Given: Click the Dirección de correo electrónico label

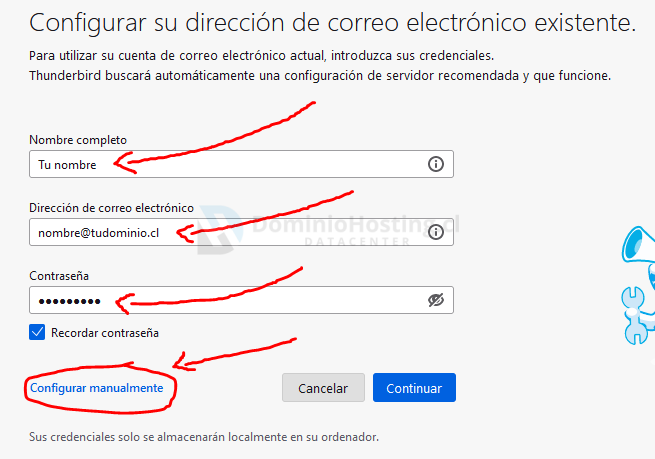Looking at the screenshot, I should coord(111,207).
